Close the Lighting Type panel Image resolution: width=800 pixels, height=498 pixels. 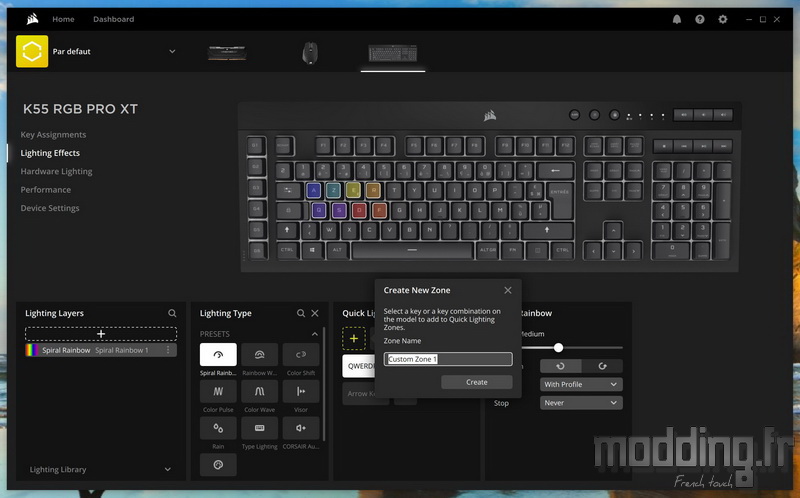pos(315,313)
